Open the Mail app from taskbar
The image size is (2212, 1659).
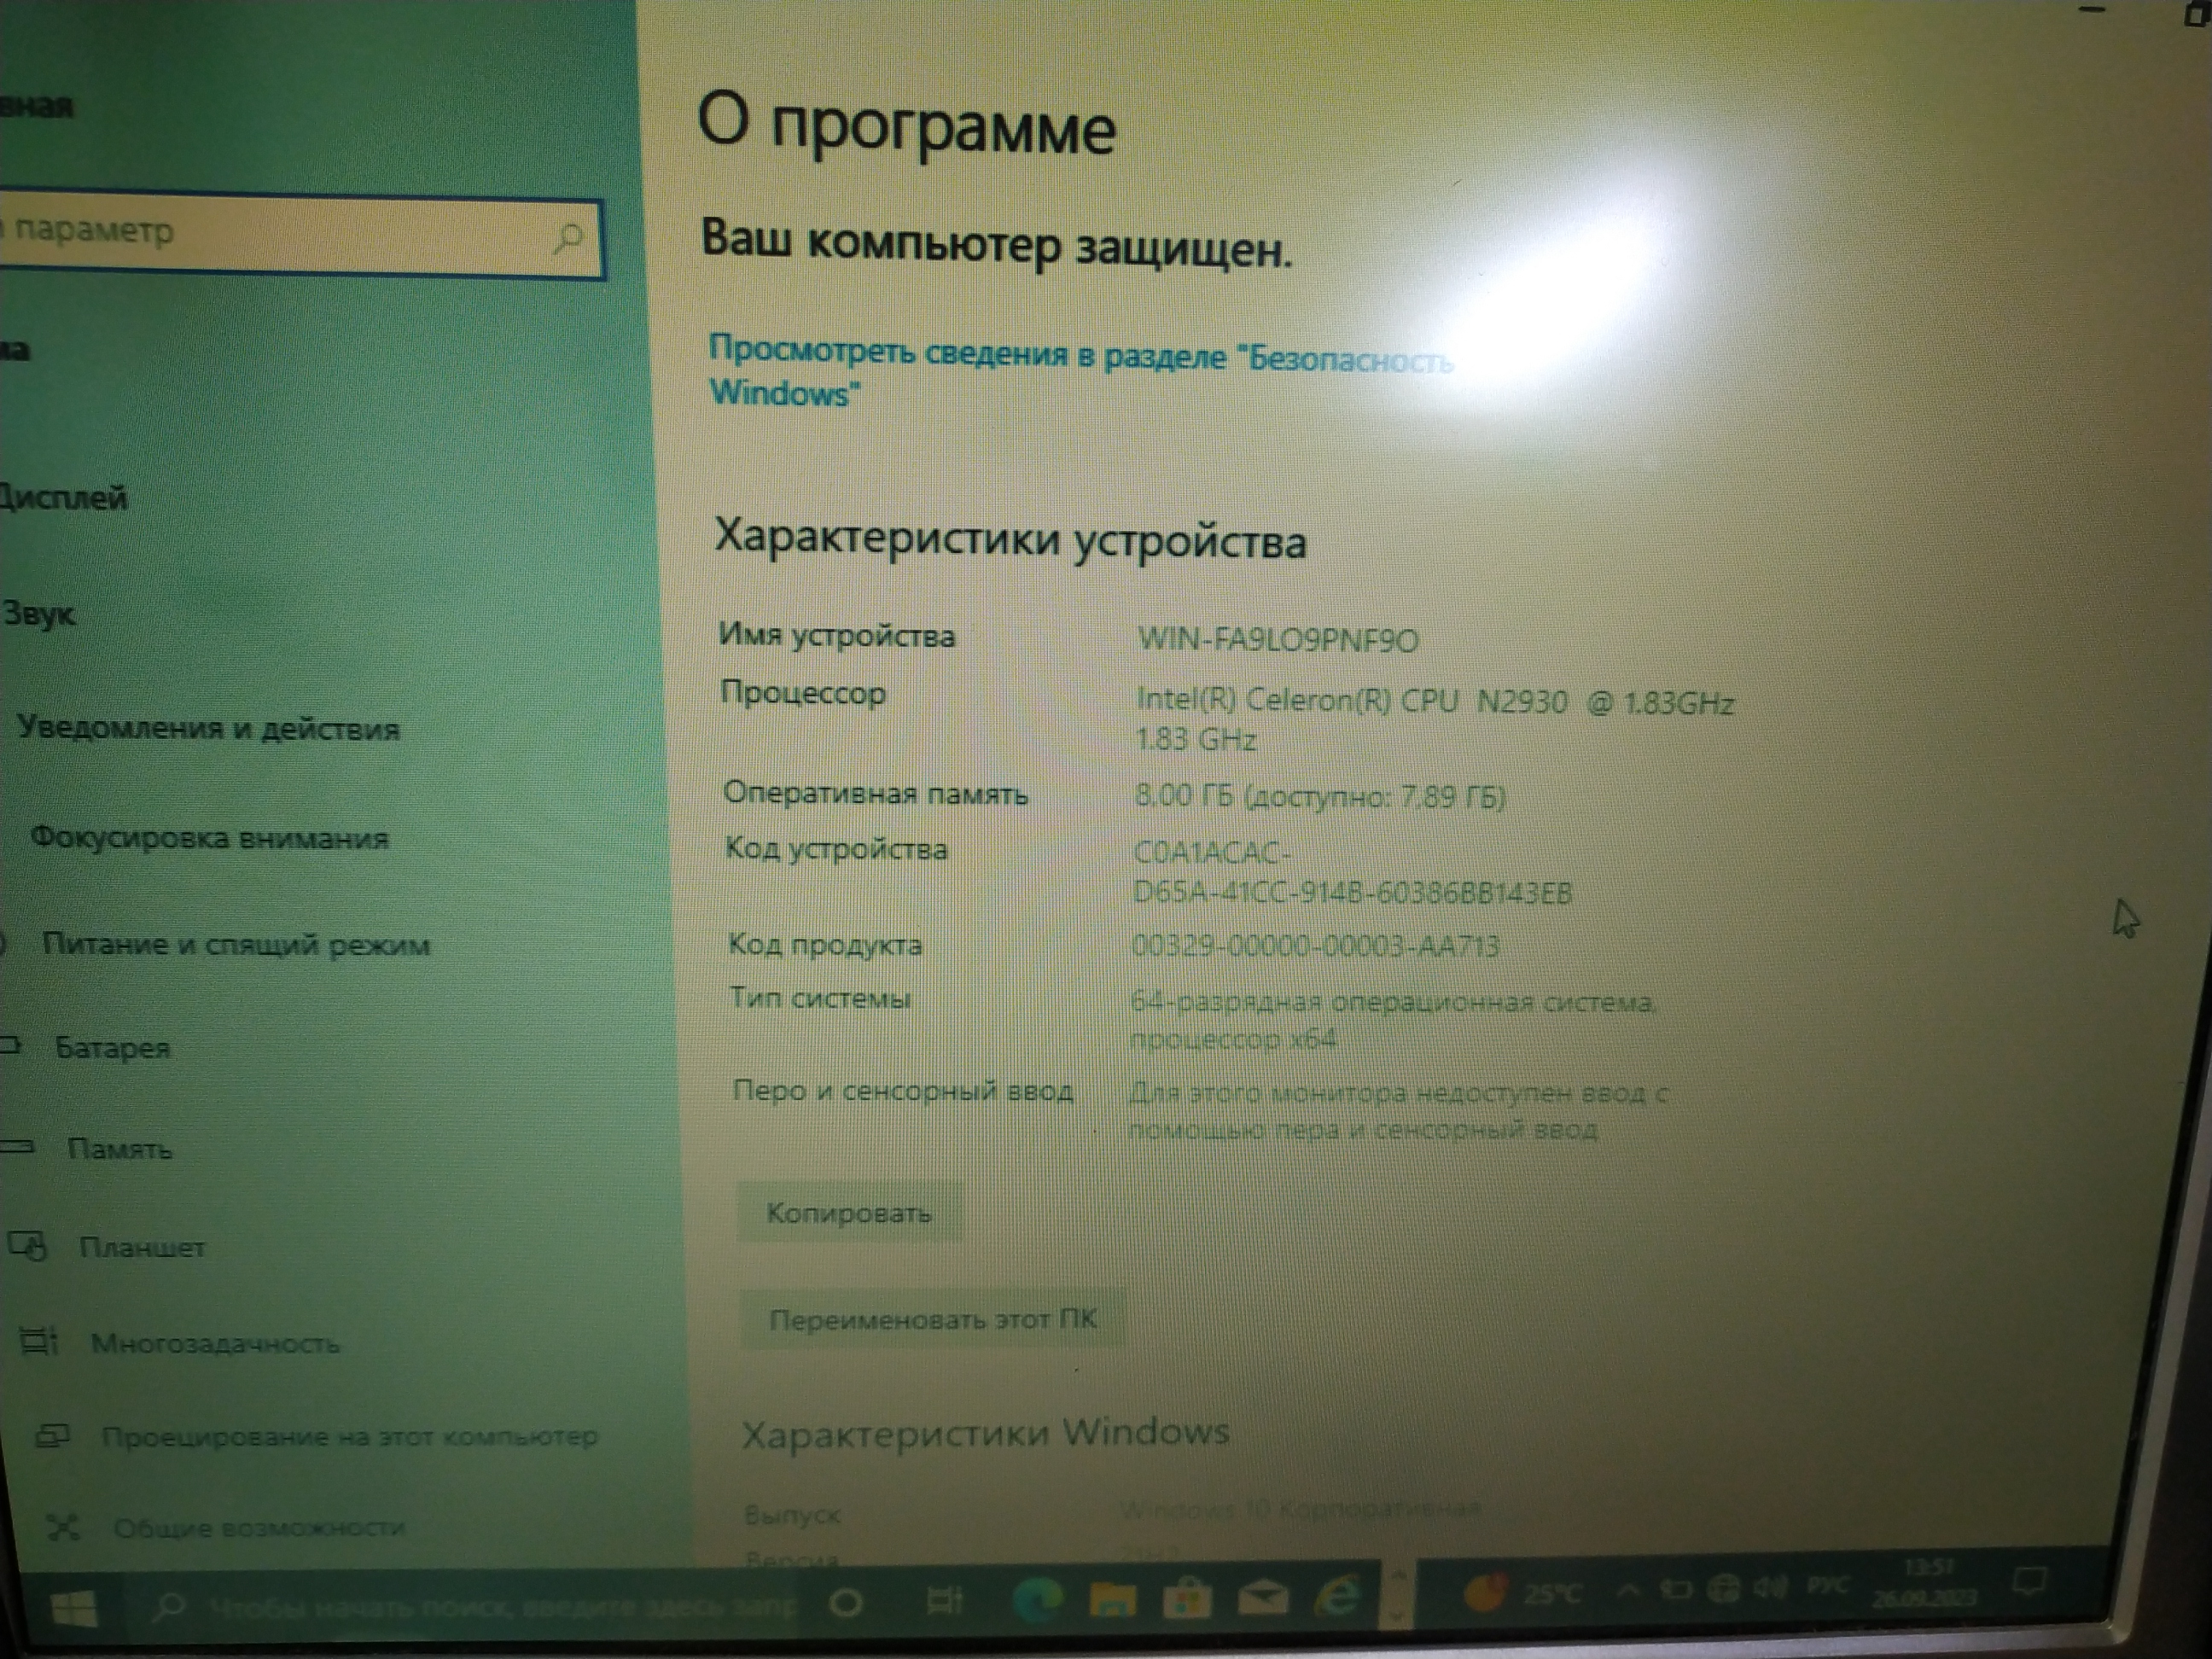(x=1263, y=1598)
